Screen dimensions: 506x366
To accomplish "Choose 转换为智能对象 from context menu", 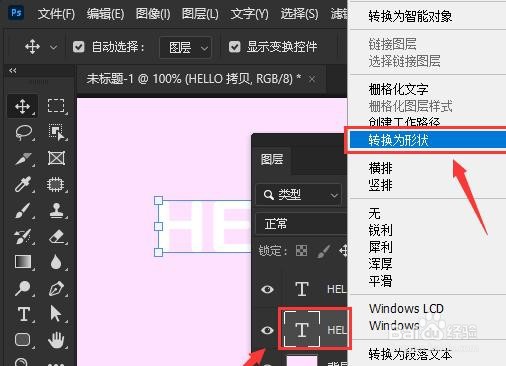I will point(410,16).
